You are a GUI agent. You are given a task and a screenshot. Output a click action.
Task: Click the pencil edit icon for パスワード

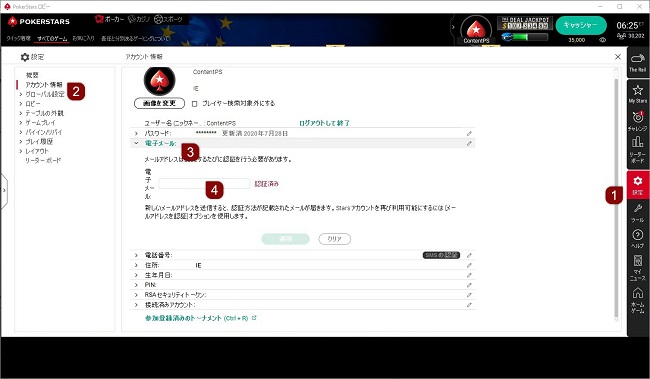pos(469,134)
